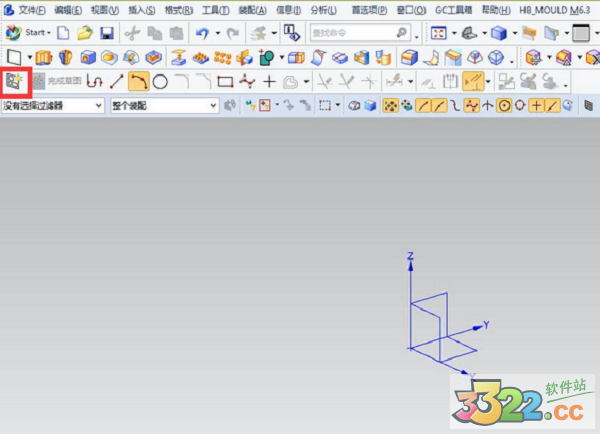The height and width of the screenshot is (434, 600).
Task: Open the selection filter combo box
Action: pos(53,105)
